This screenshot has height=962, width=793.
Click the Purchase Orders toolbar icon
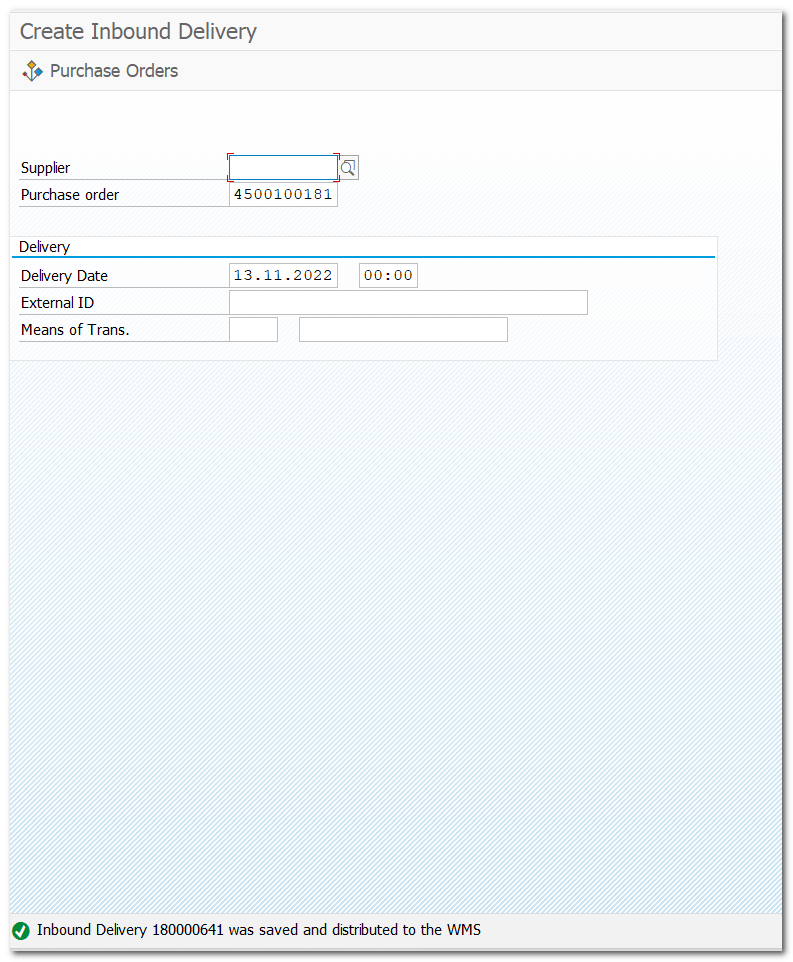click(x=33, y=71)
